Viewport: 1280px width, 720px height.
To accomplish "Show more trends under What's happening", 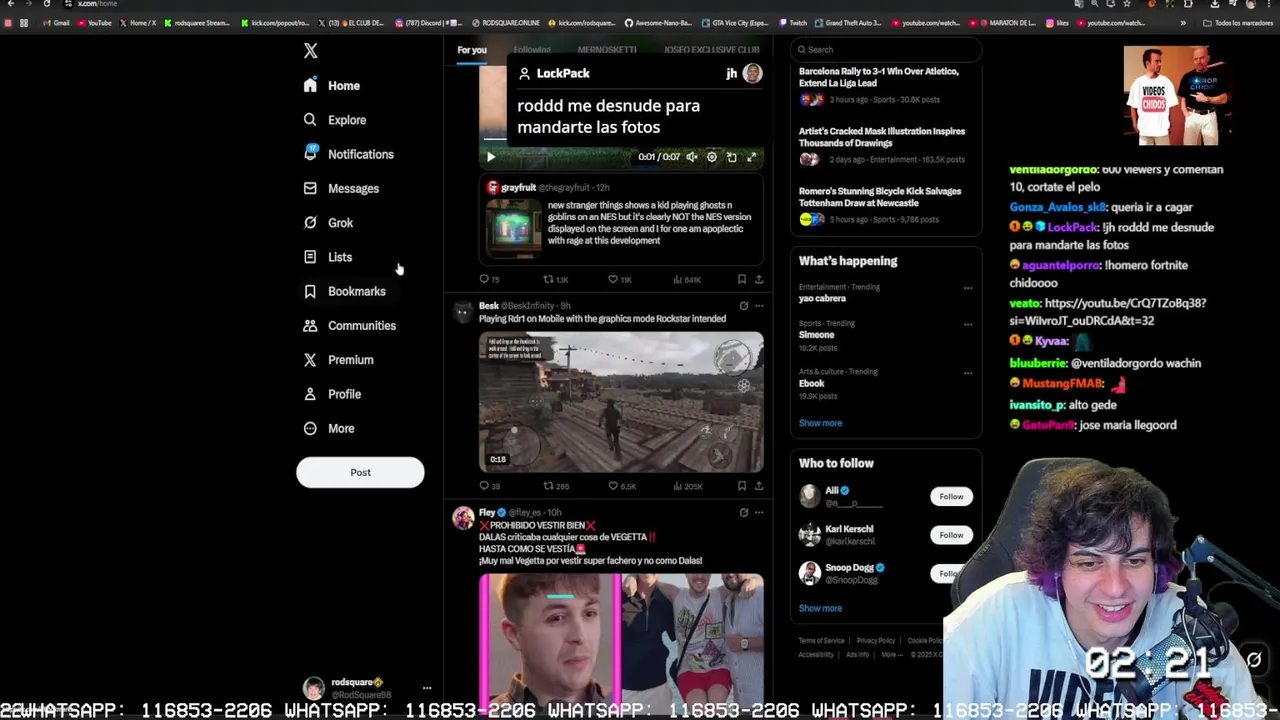I will coord(820,423).
